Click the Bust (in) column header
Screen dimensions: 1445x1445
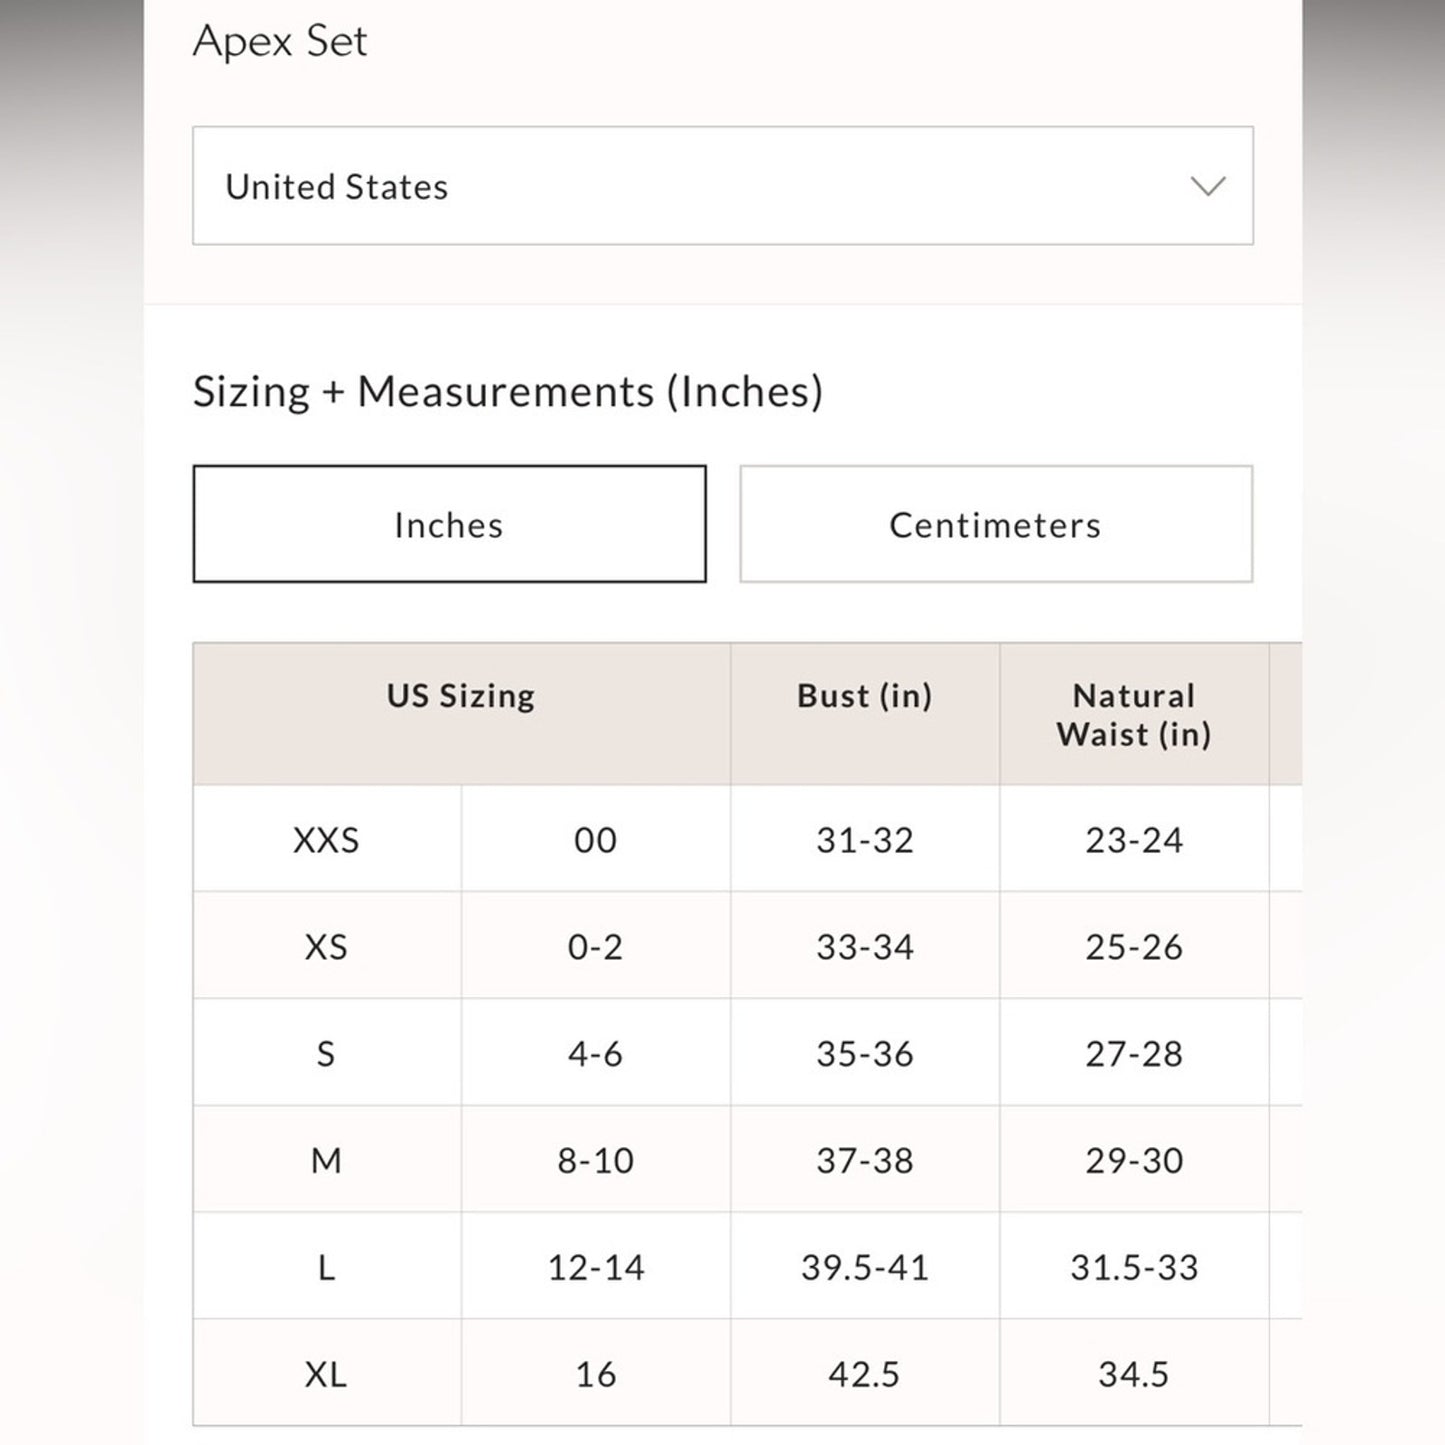click(x=864, y=696)
